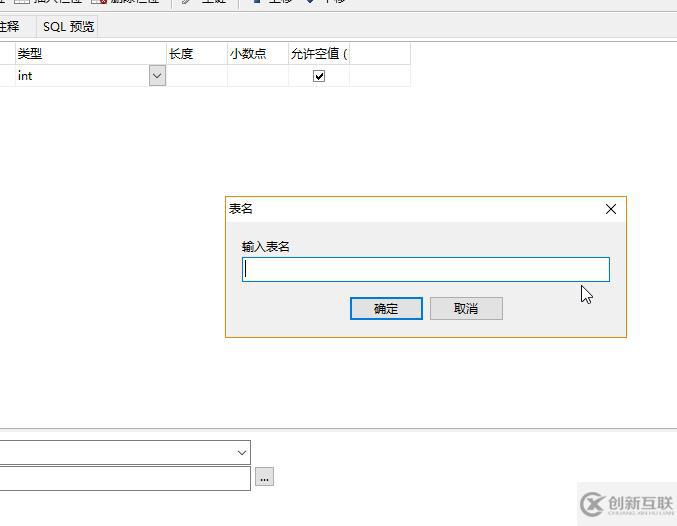Screen dimensions: 677x526
Task: Click the empty 小数点 cell of the int row
Action: tap(258, 76)
